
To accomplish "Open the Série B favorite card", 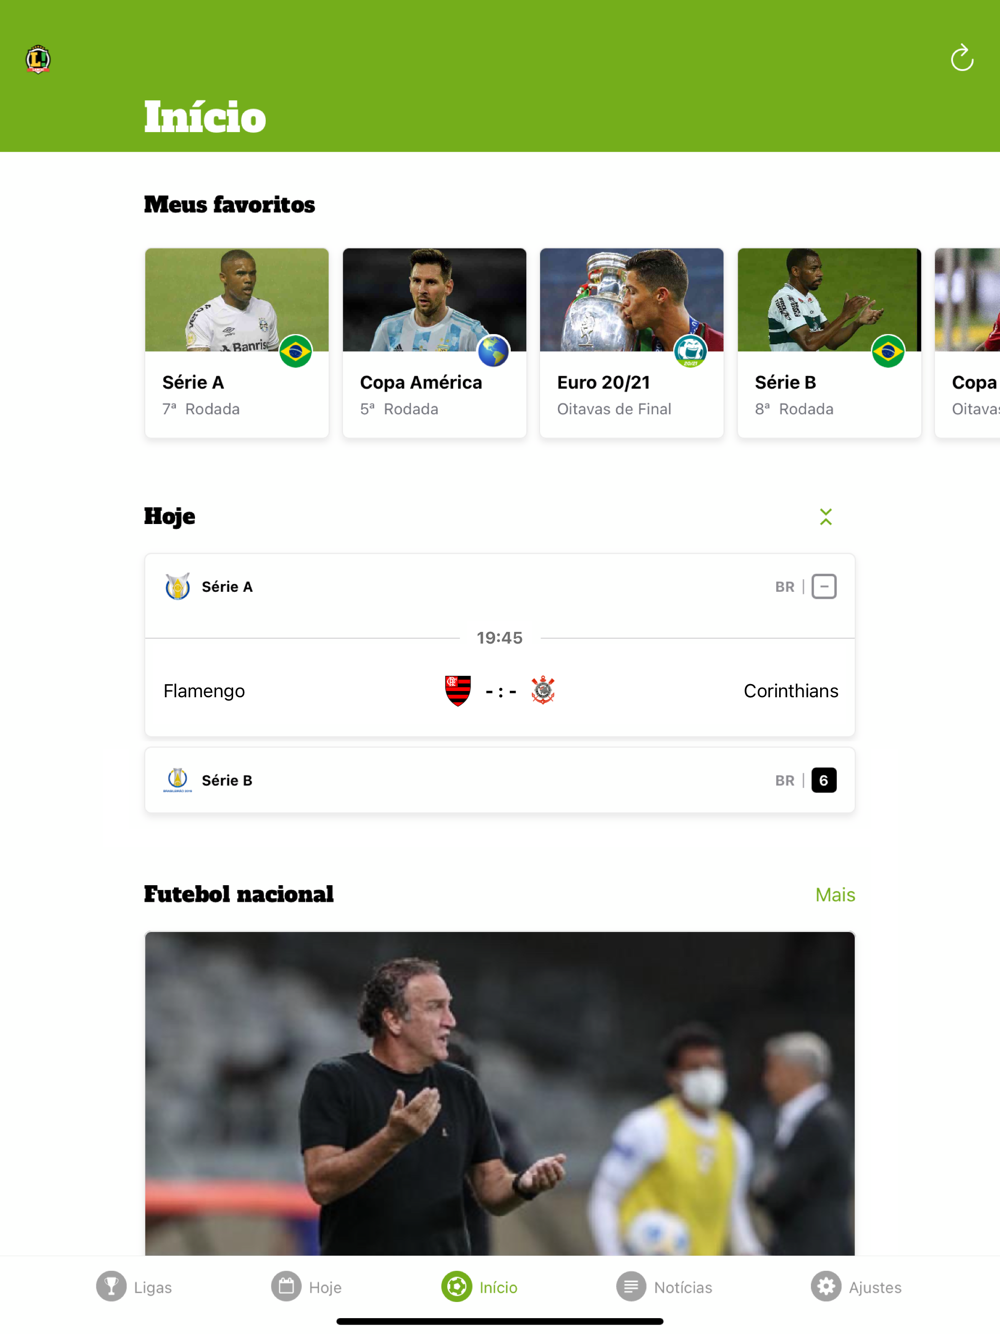I will click(x=829, y=343).
